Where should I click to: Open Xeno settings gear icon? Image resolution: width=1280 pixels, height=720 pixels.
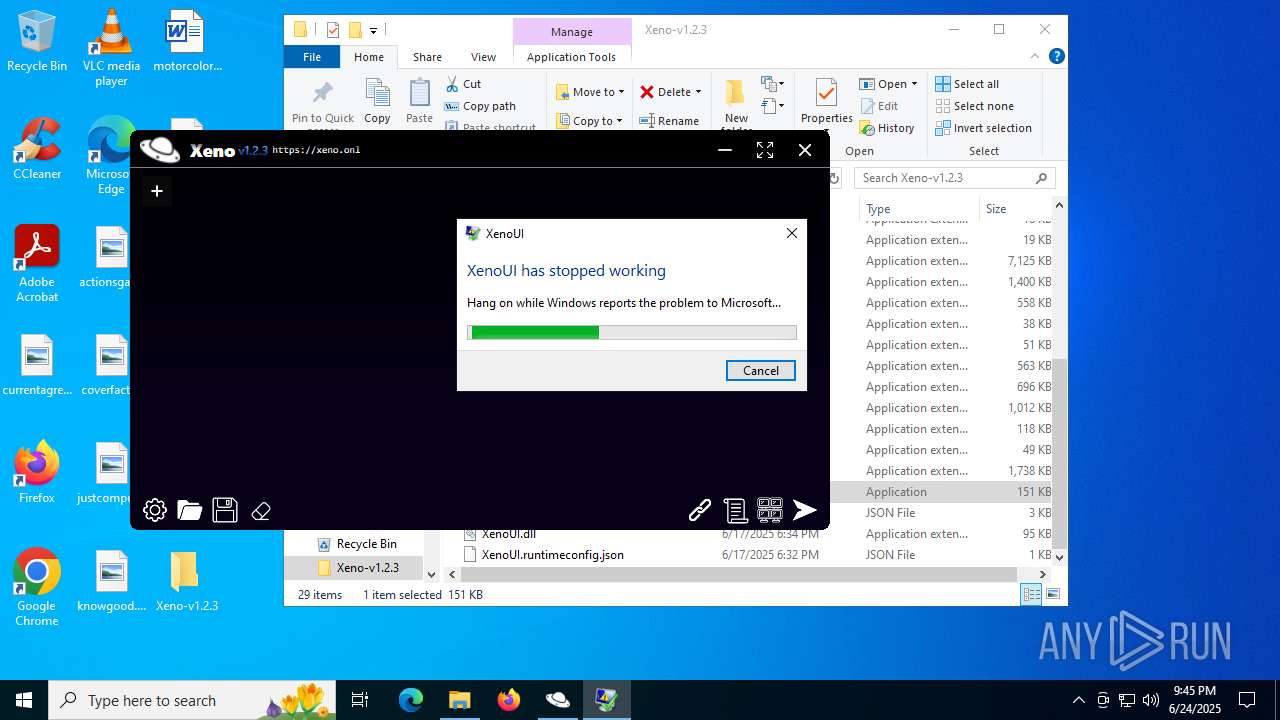tap(155, 511)
